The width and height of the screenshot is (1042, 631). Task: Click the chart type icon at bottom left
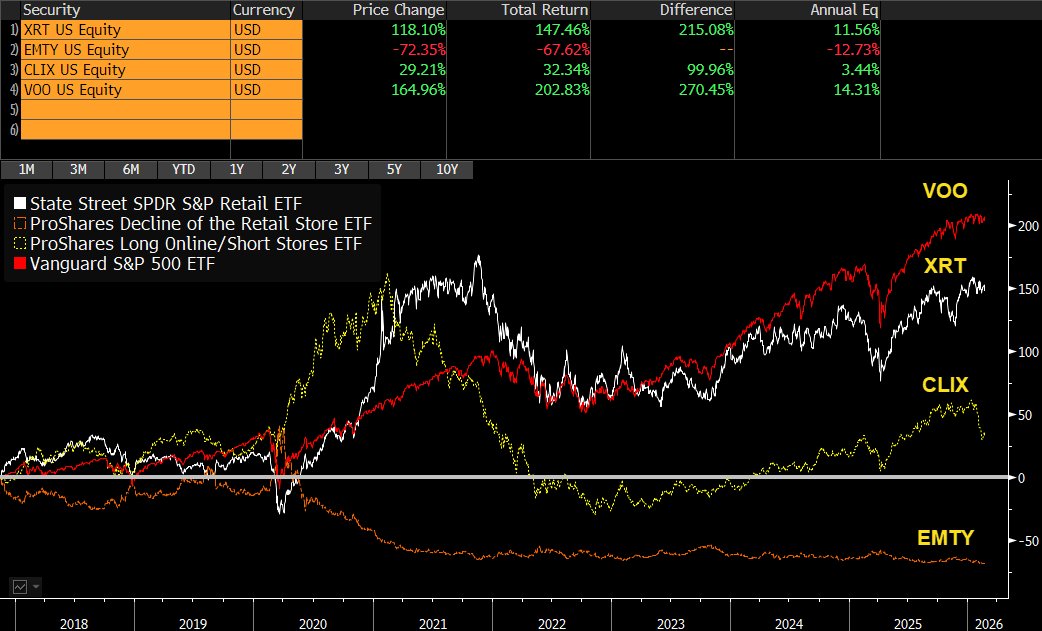(20, 586)
